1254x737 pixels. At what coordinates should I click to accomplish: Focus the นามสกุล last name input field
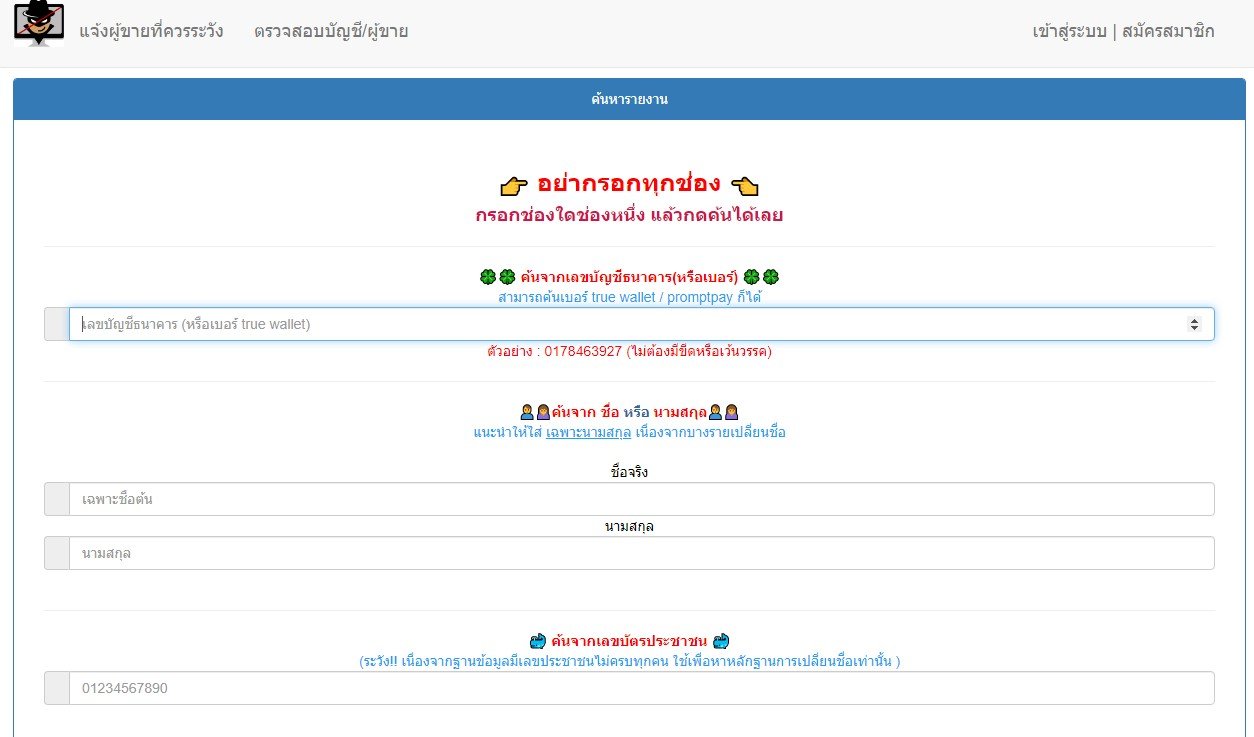[640, 553]
